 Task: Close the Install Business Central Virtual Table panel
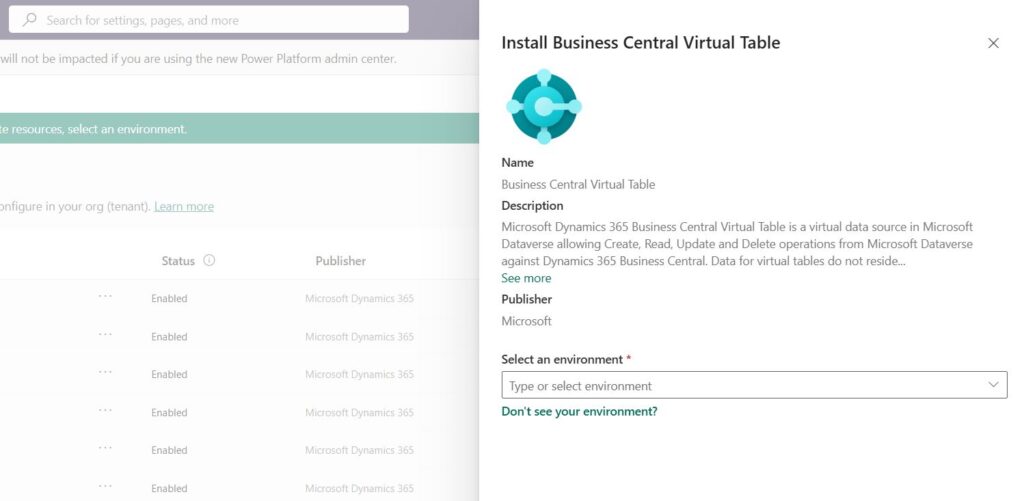pos(993,43)
